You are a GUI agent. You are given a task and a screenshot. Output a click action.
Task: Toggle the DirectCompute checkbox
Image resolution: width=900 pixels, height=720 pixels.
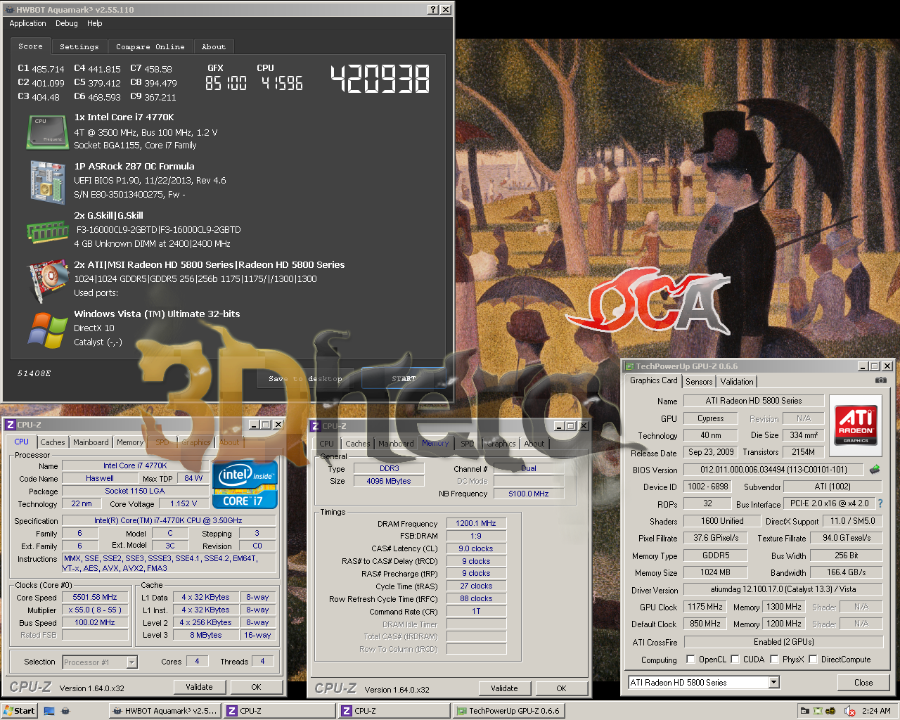[x=813, y=659]
